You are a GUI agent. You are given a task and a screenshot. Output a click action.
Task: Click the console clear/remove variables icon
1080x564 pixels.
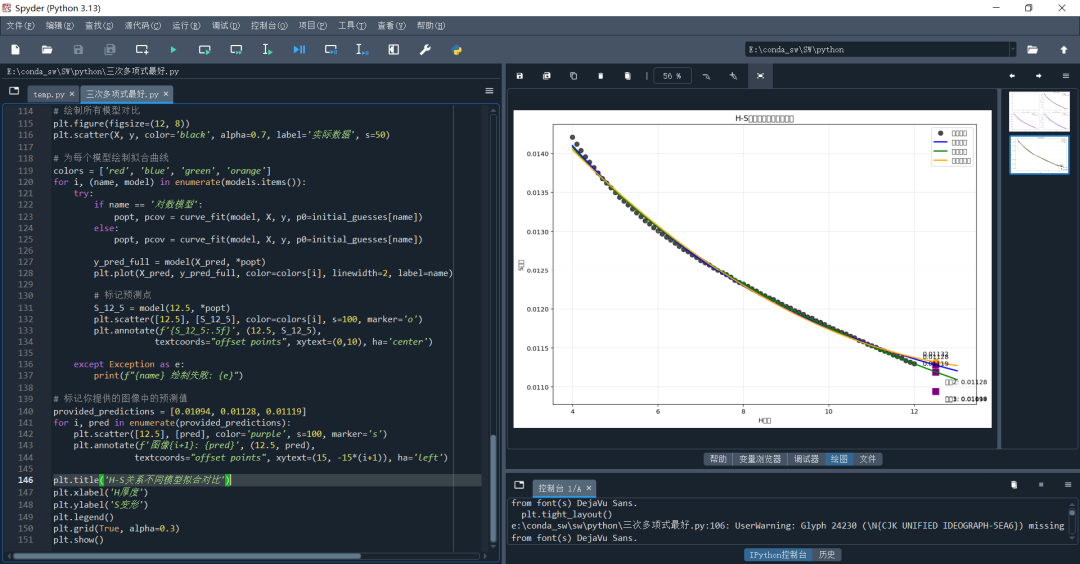coord(1014,485)
